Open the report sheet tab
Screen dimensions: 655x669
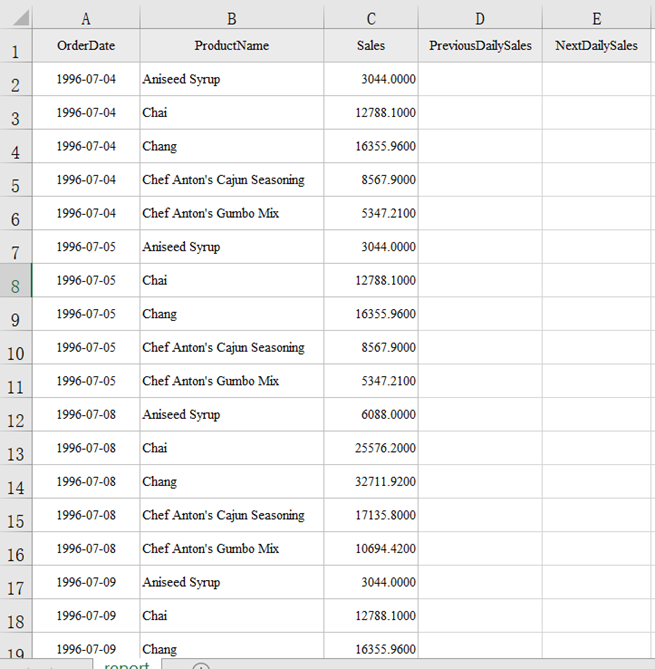coord(127,665)
